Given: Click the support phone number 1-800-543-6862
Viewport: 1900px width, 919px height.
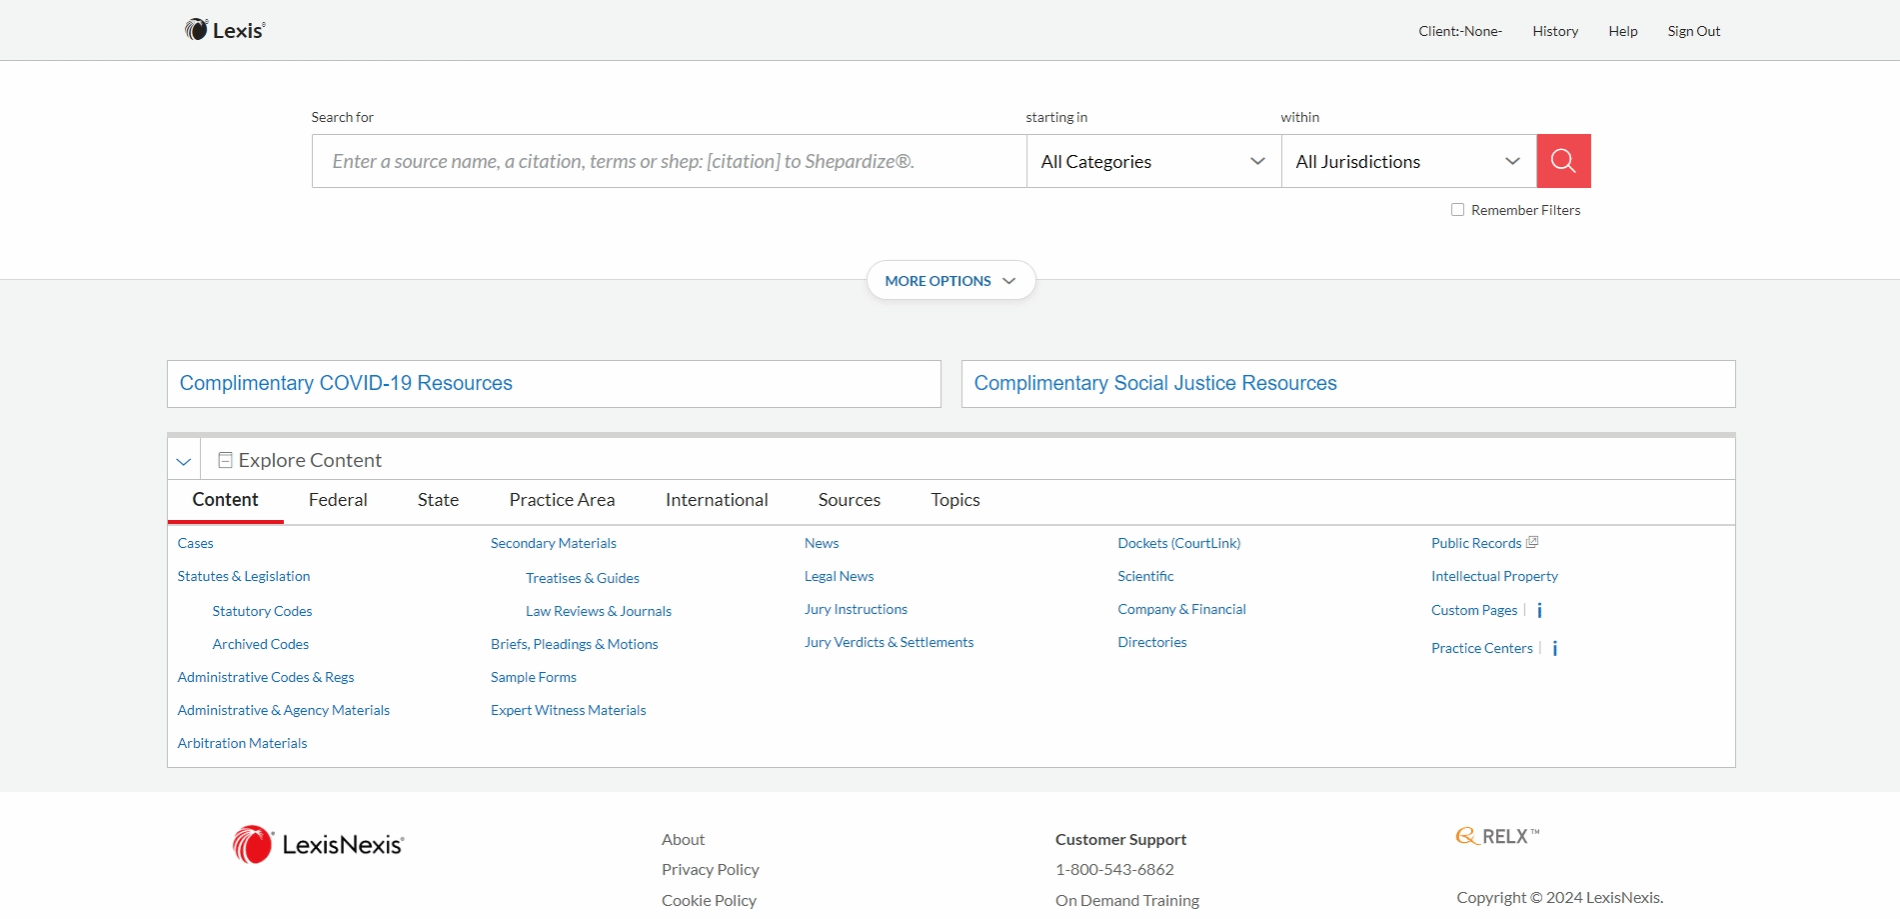Looking at the screenshot, I should (x=1114, y=870).
